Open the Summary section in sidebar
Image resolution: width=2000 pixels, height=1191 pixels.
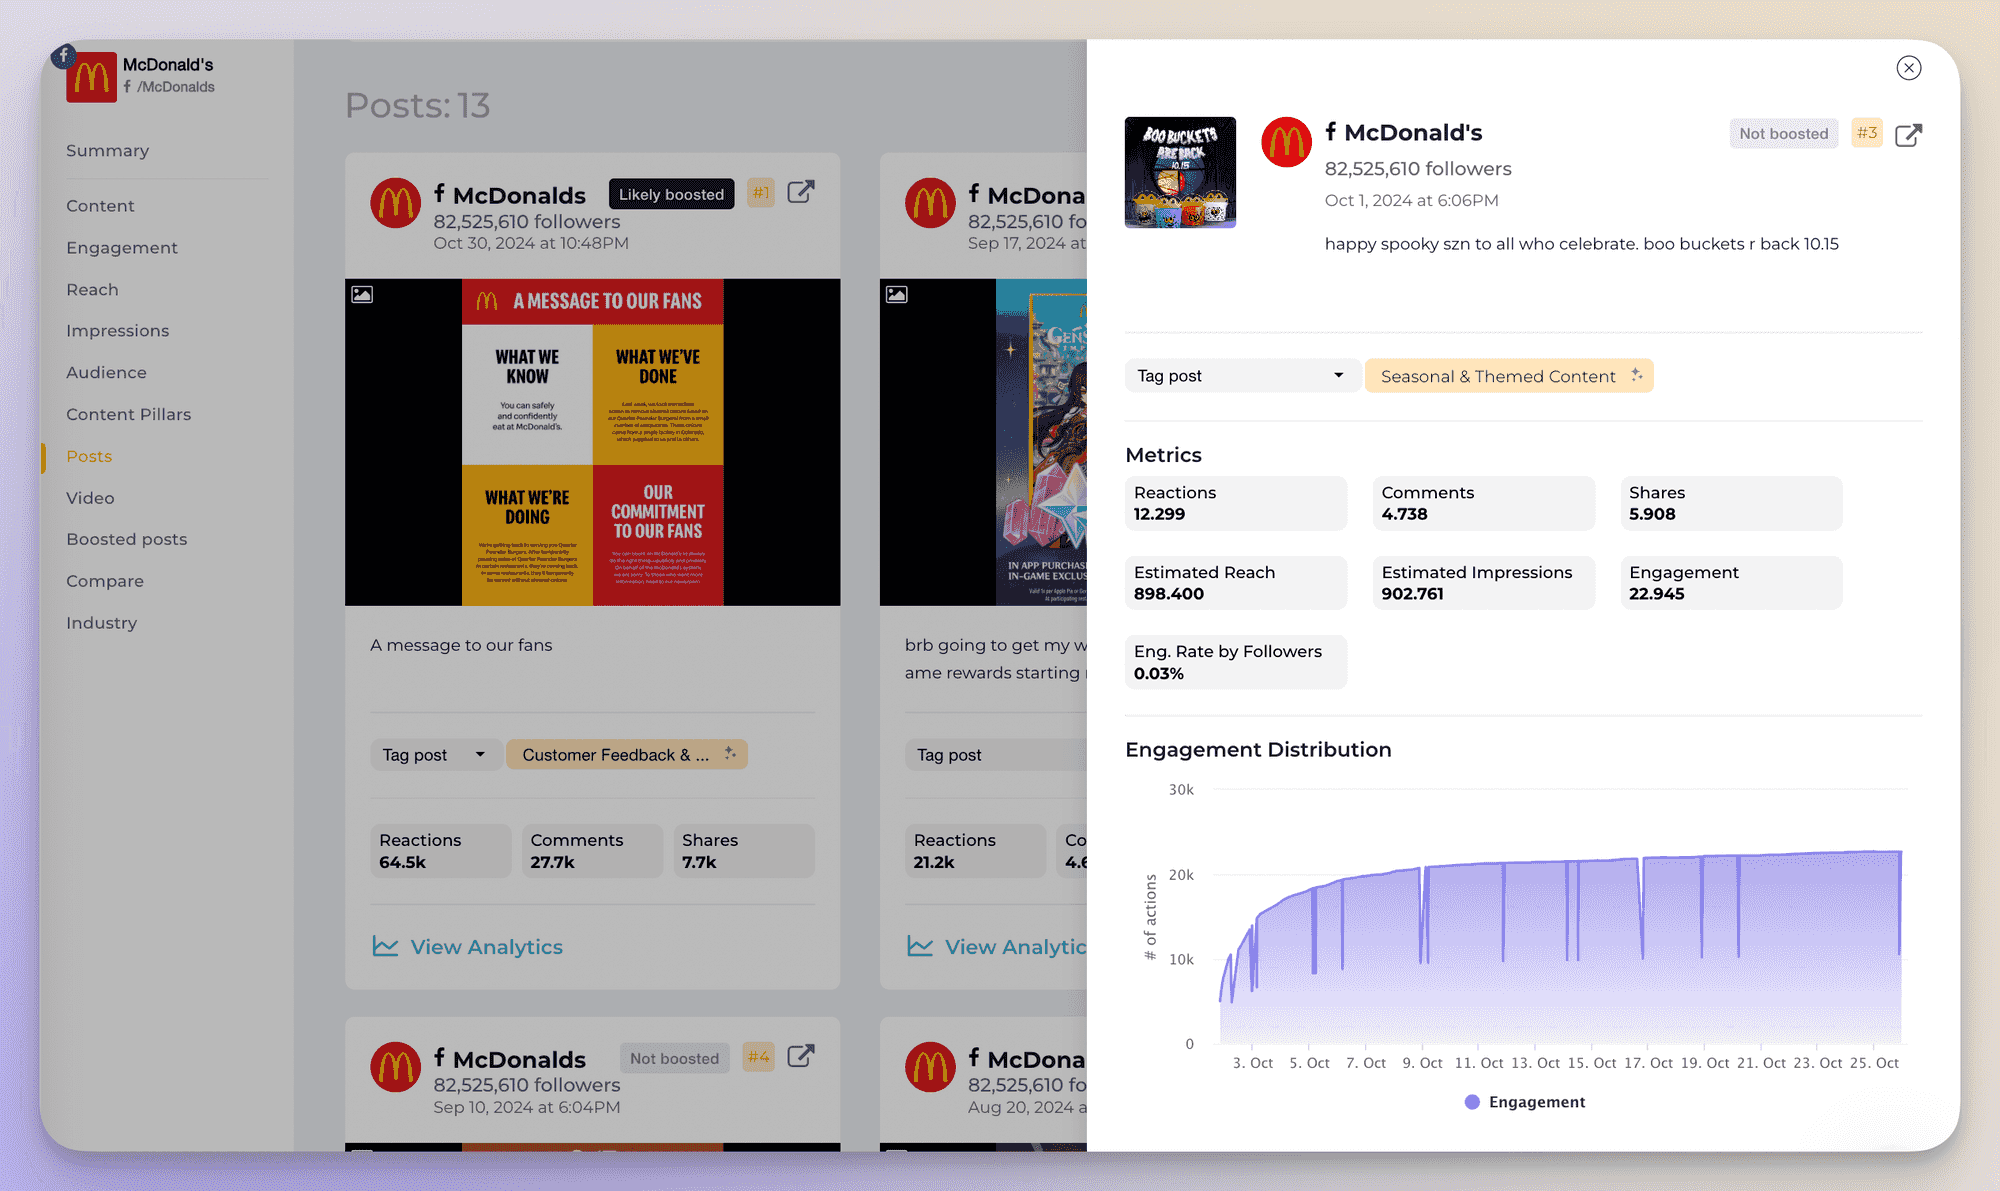[x=108, y=151]
